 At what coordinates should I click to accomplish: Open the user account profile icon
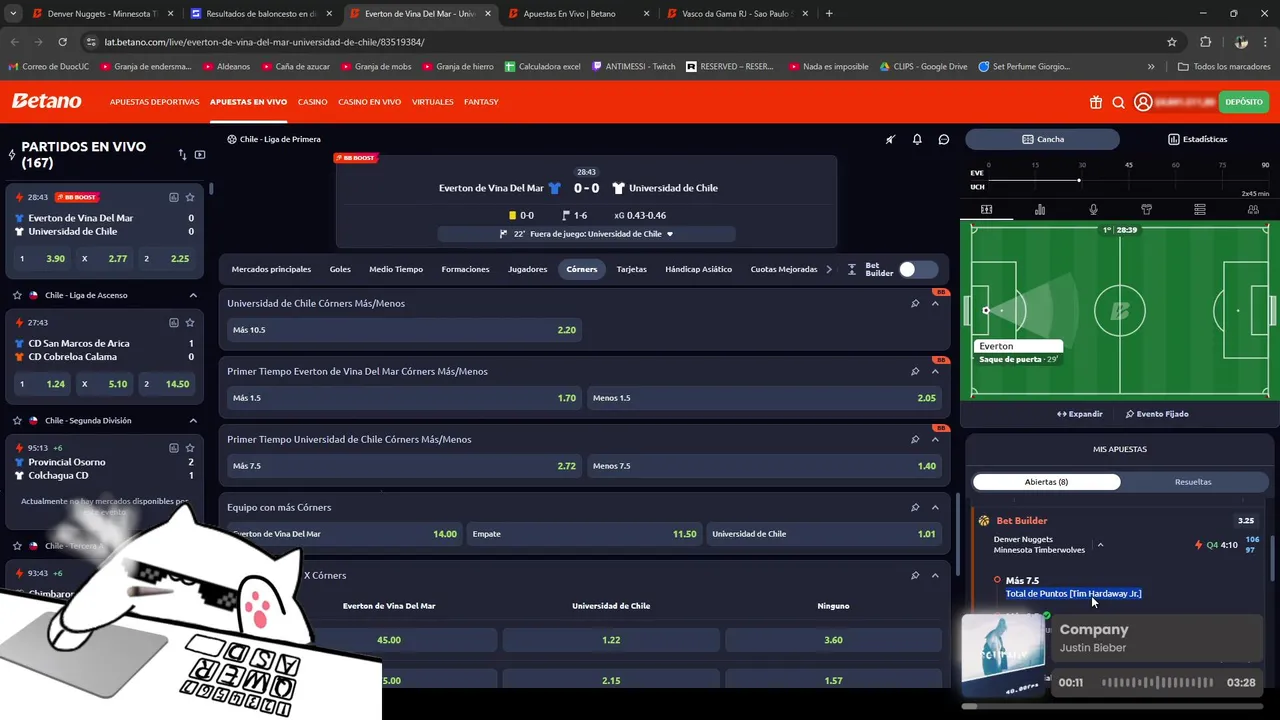(x=1143, y=102)
